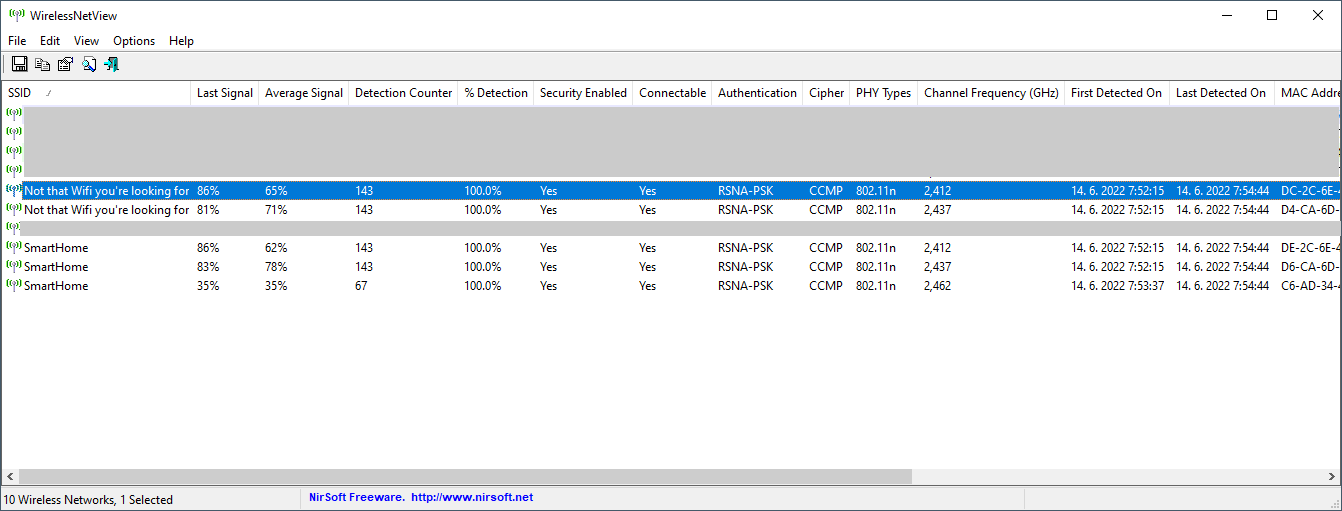The height and width of the screenshot is (511, 1342).
Task: Click the WirelessNetView title bar app icon
Action: [x=16, y=15]
